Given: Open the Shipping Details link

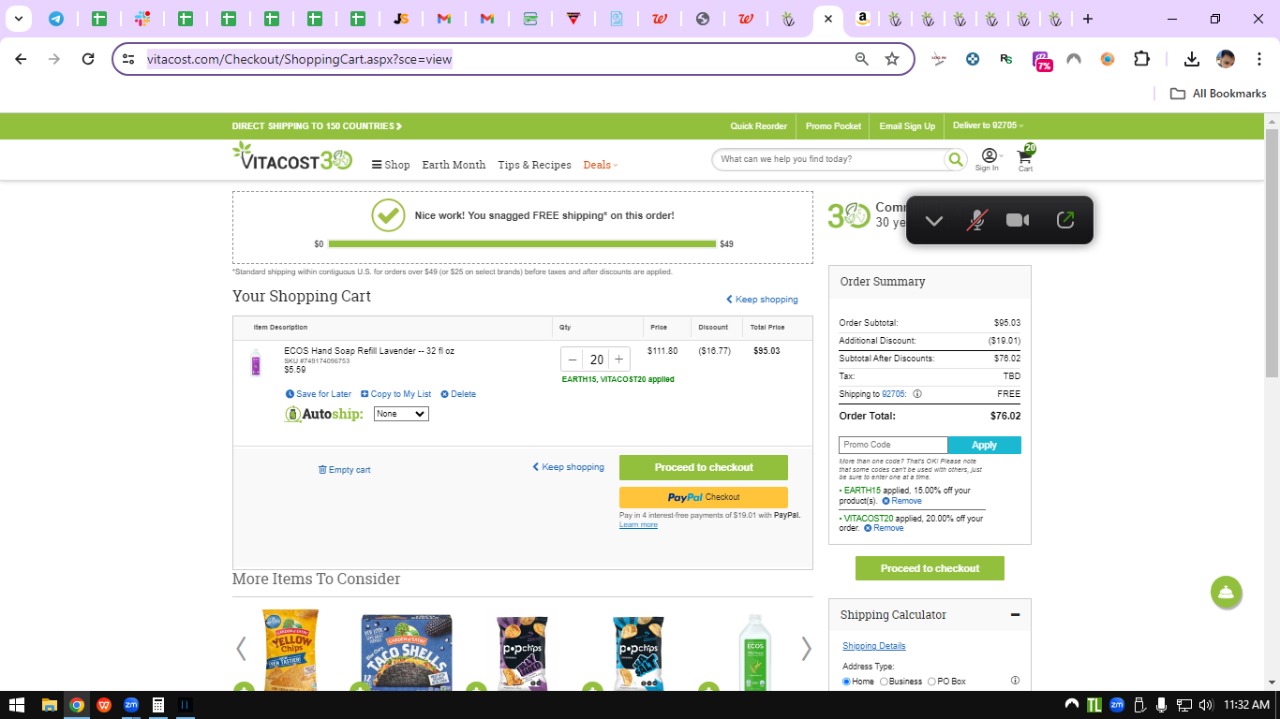Looking at the screenshot, I should tap(874, 646).
